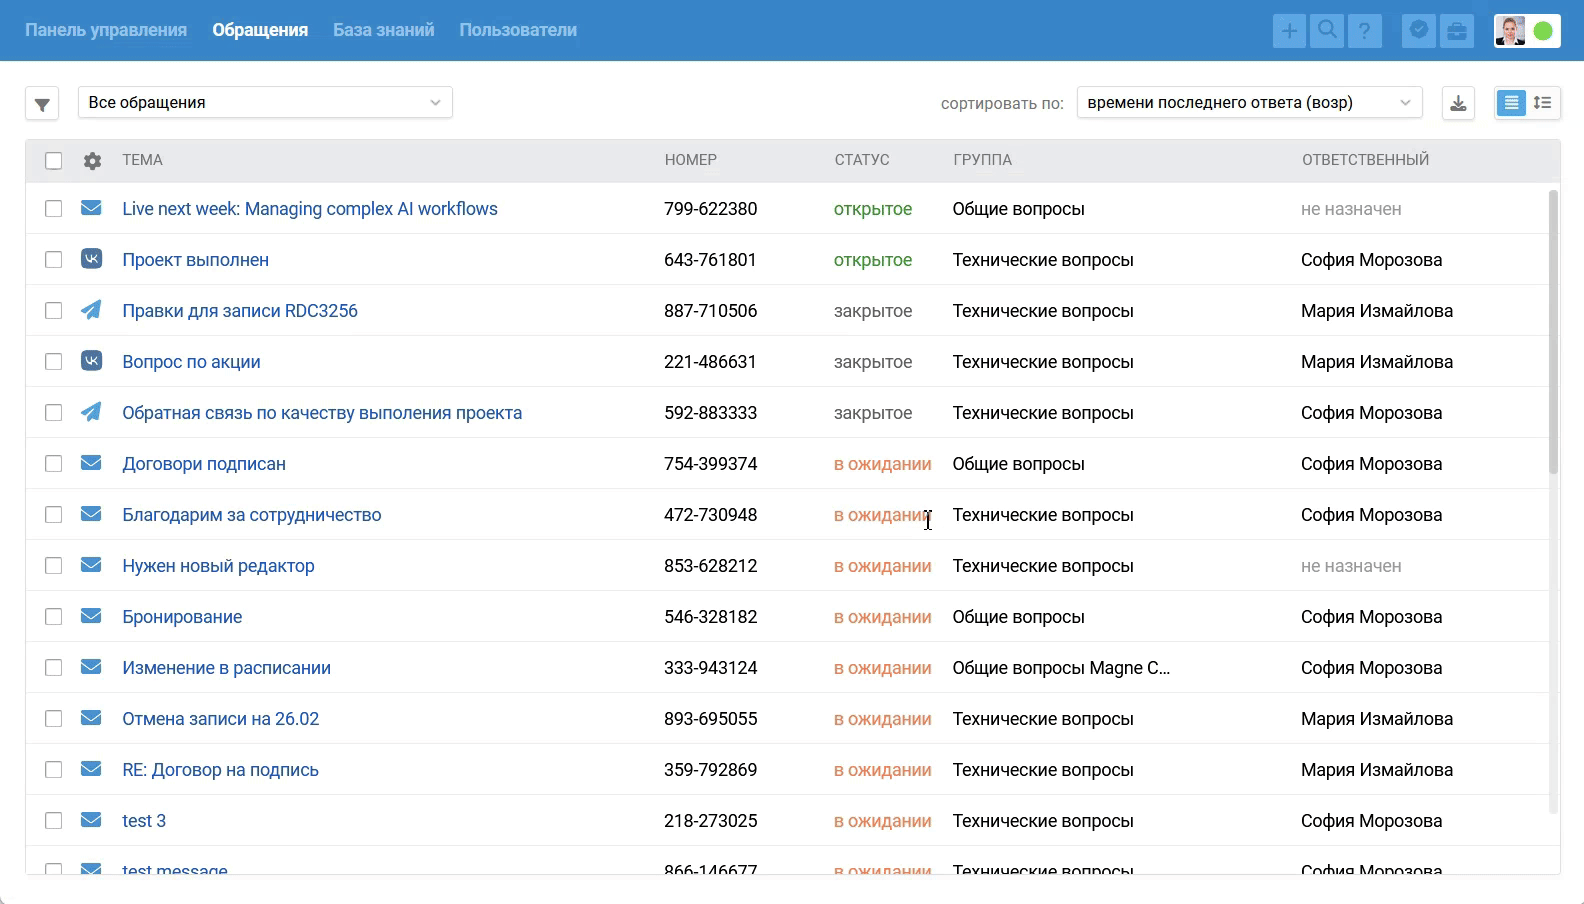This screenshot has width=1584, height=904.
Task: Switch to expanded line-spacing list view
Action: click(1543, 103)
